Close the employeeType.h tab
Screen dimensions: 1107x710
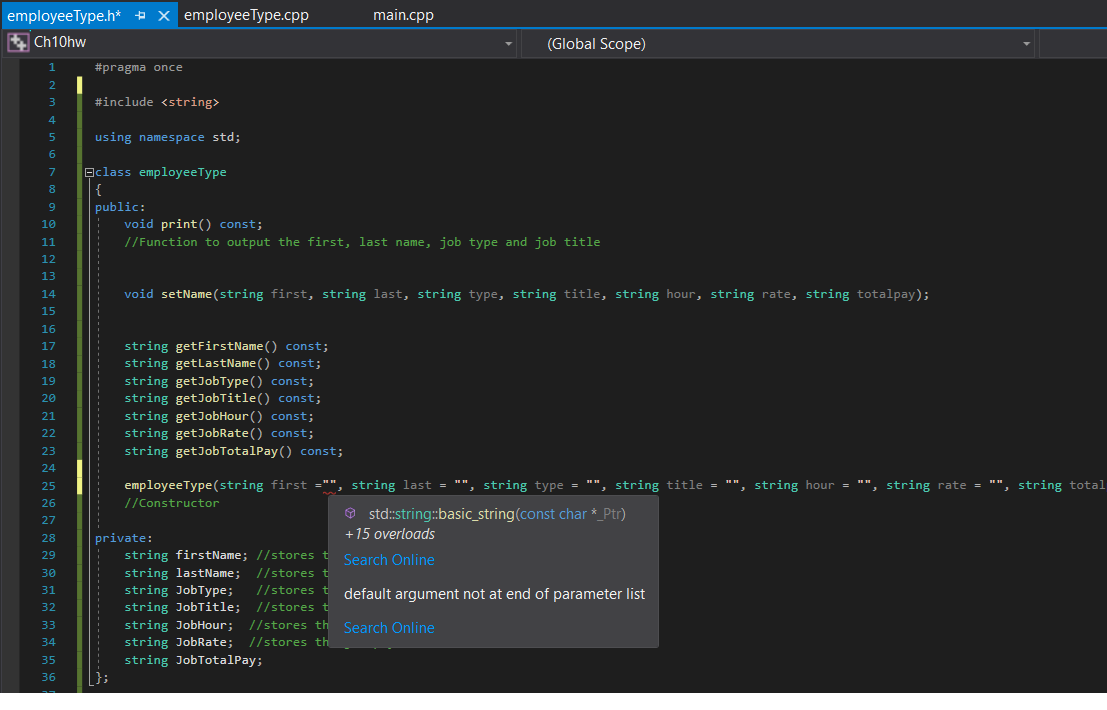point(163,15)
